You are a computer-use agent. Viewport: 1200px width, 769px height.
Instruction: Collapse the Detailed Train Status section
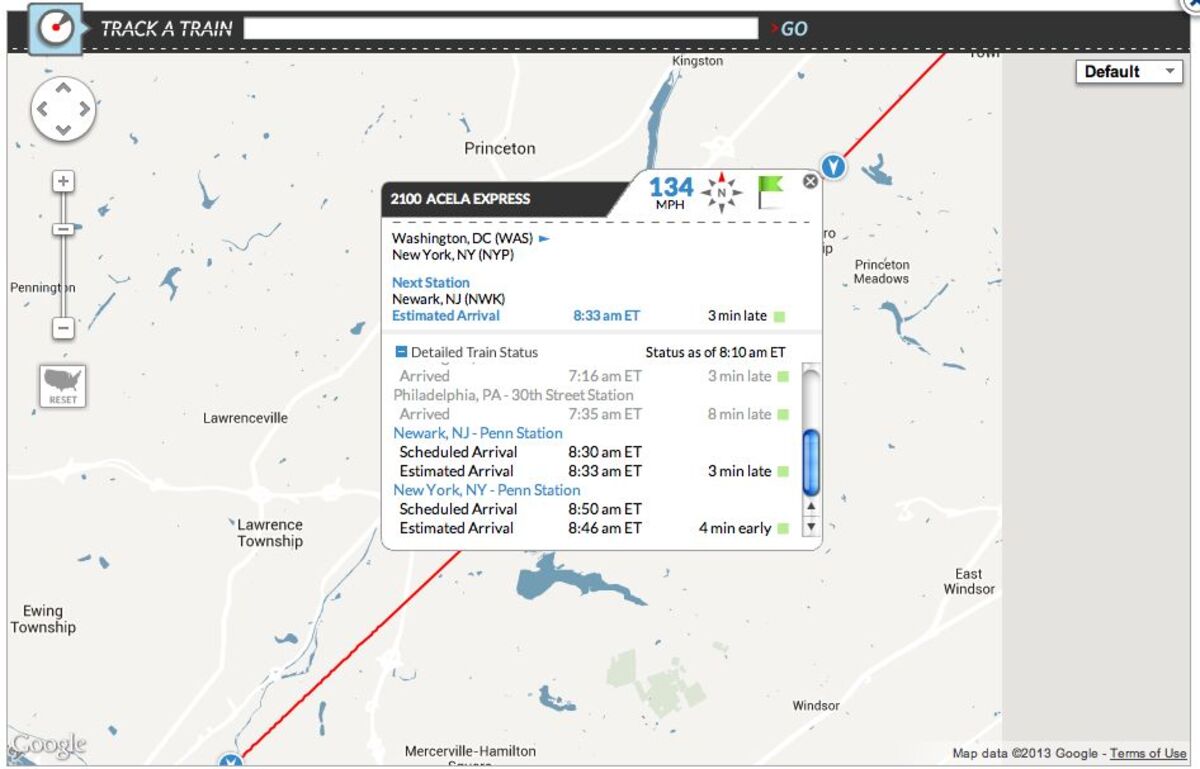[401, 352]
